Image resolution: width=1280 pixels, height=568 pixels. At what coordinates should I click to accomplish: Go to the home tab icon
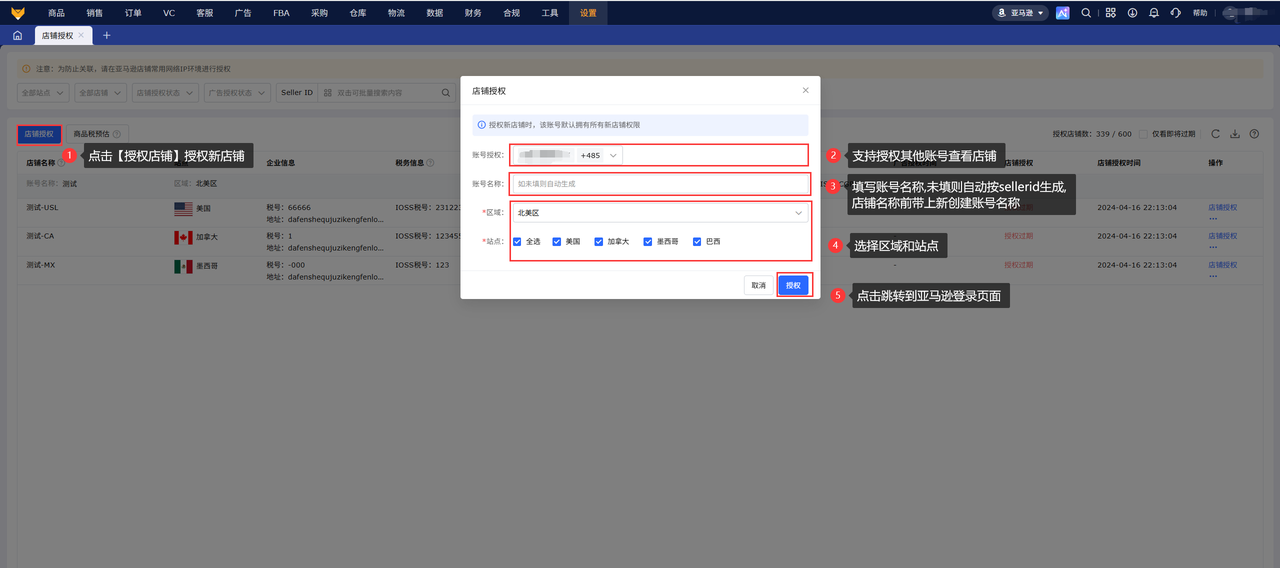17,35
